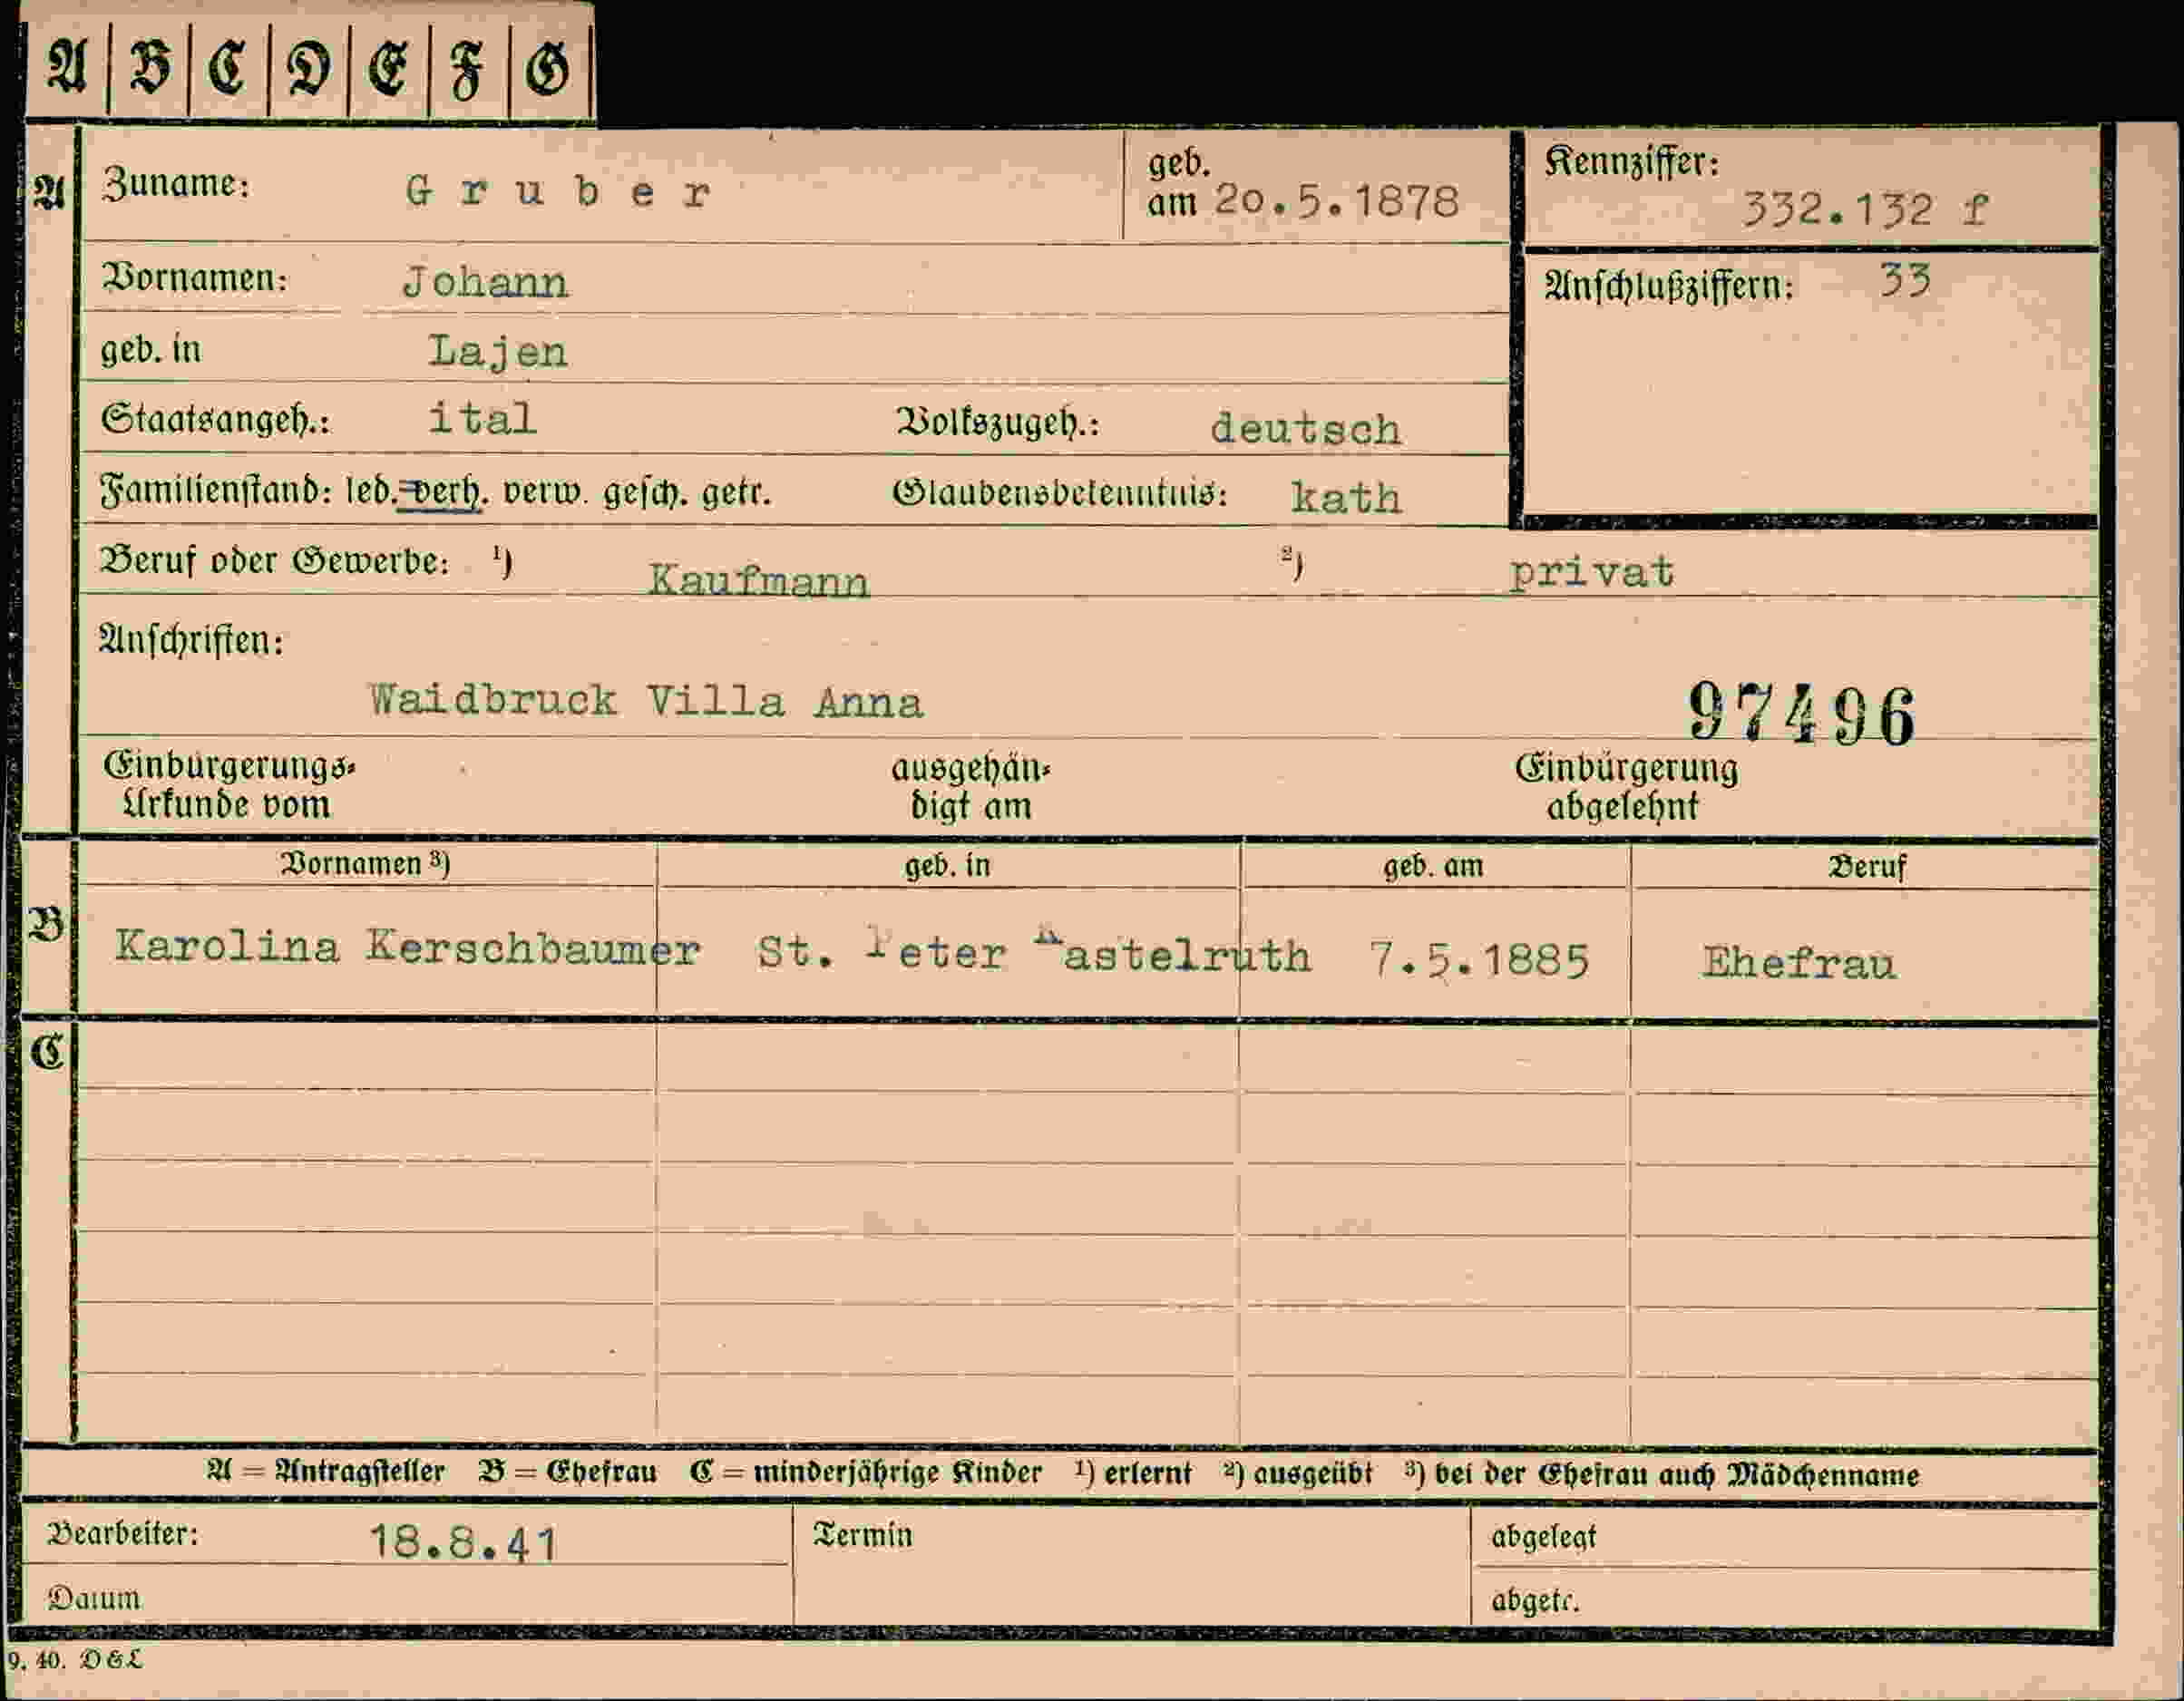
Task: Click the section C row marker
Action: point(47,1053)
